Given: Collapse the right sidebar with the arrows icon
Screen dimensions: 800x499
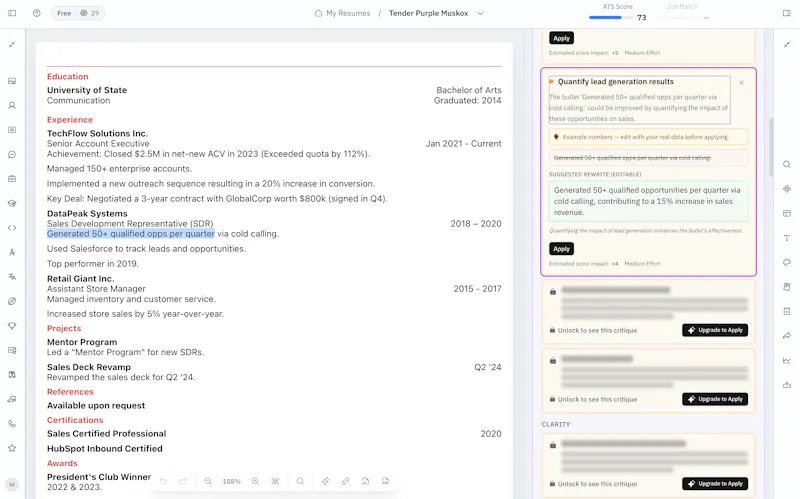Looking at the screenshot, I should pos(787,44).
